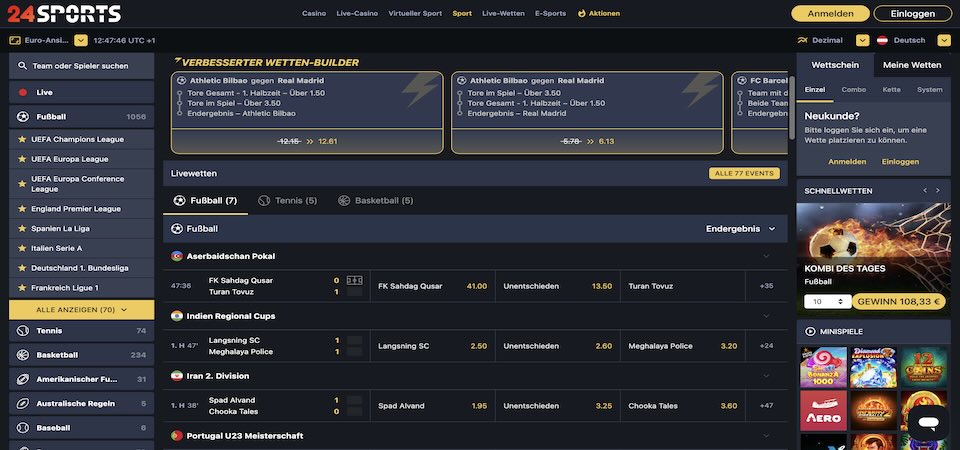Select the bet builder card with odds 12.61
The width and height of the screenshot is (960, 450).
[x=307, y=113]
